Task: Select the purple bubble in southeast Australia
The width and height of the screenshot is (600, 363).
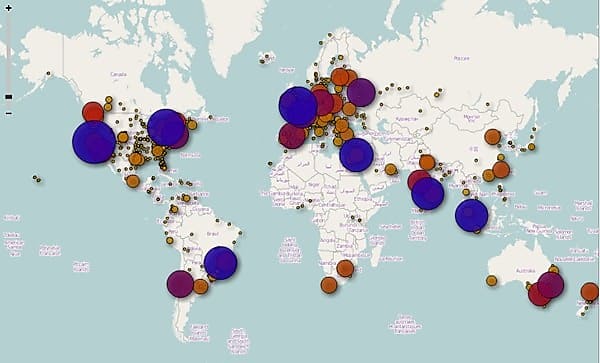Action: pos(551,285)
